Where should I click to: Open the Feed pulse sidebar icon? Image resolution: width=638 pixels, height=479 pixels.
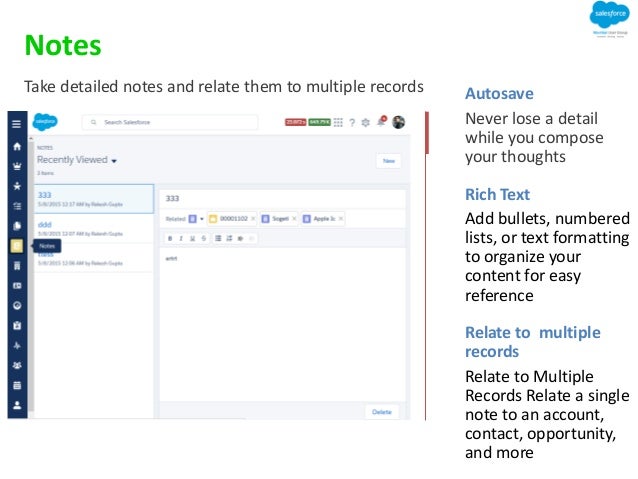click(17, 346)
